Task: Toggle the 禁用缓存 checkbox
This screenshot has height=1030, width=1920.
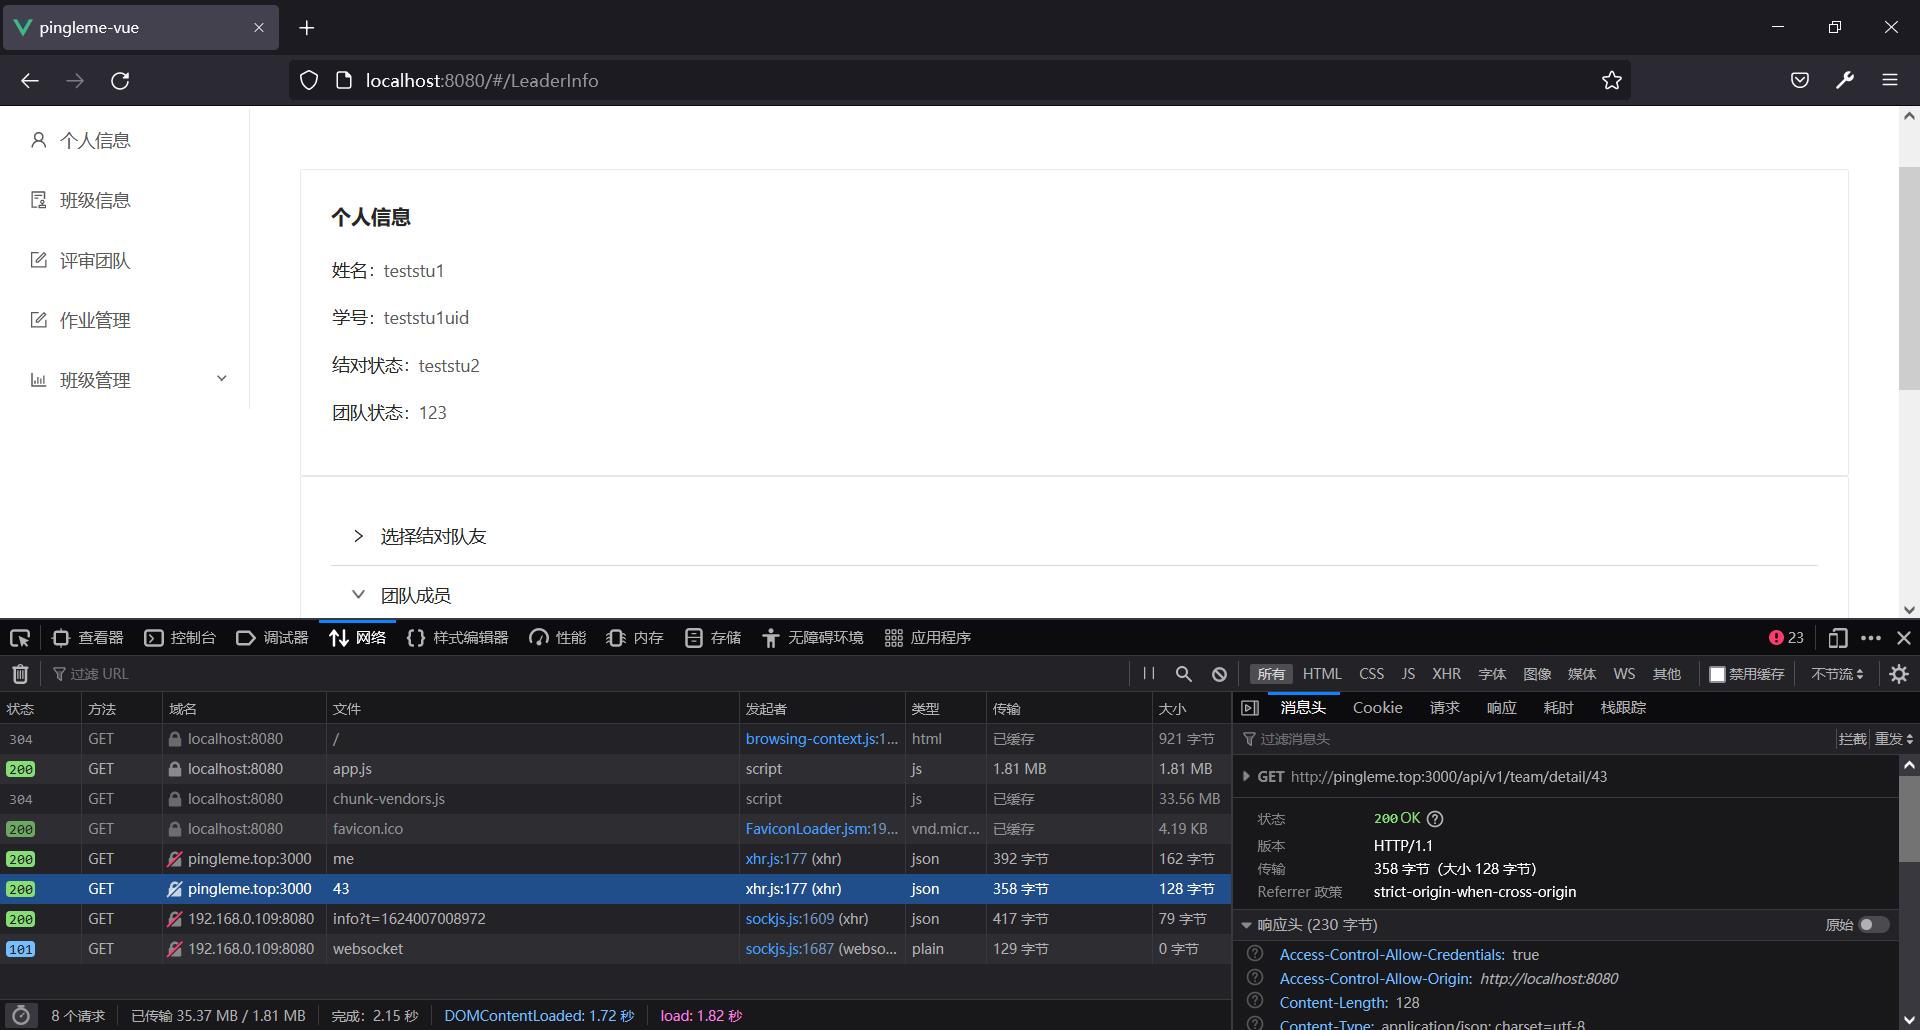Action: 1717,674
